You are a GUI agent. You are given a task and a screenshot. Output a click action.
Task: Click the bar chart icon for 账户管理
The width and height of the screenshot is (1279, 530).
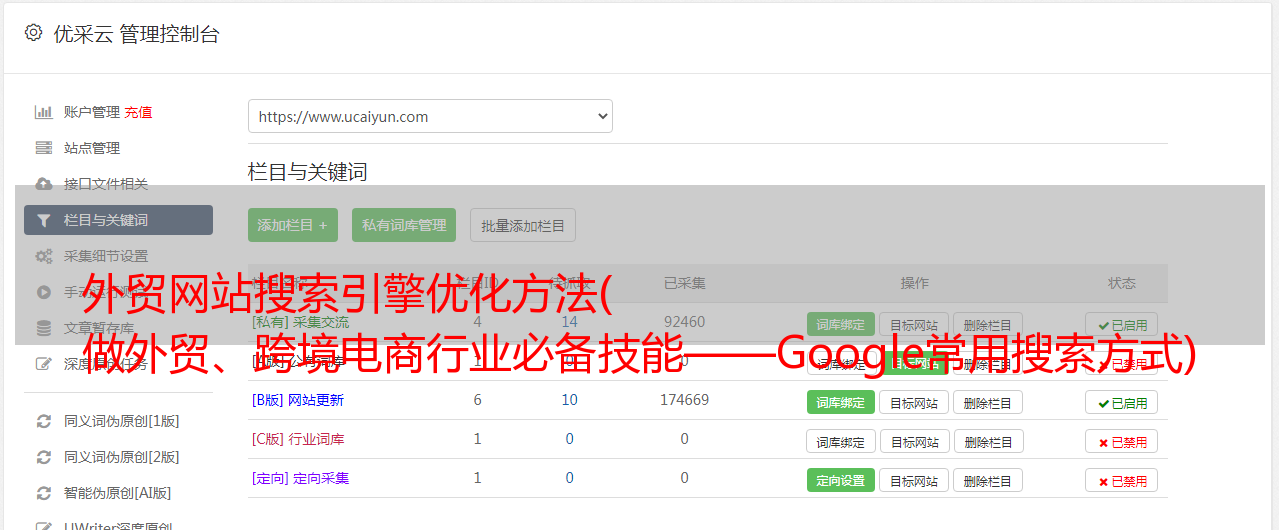click(44, 112)
